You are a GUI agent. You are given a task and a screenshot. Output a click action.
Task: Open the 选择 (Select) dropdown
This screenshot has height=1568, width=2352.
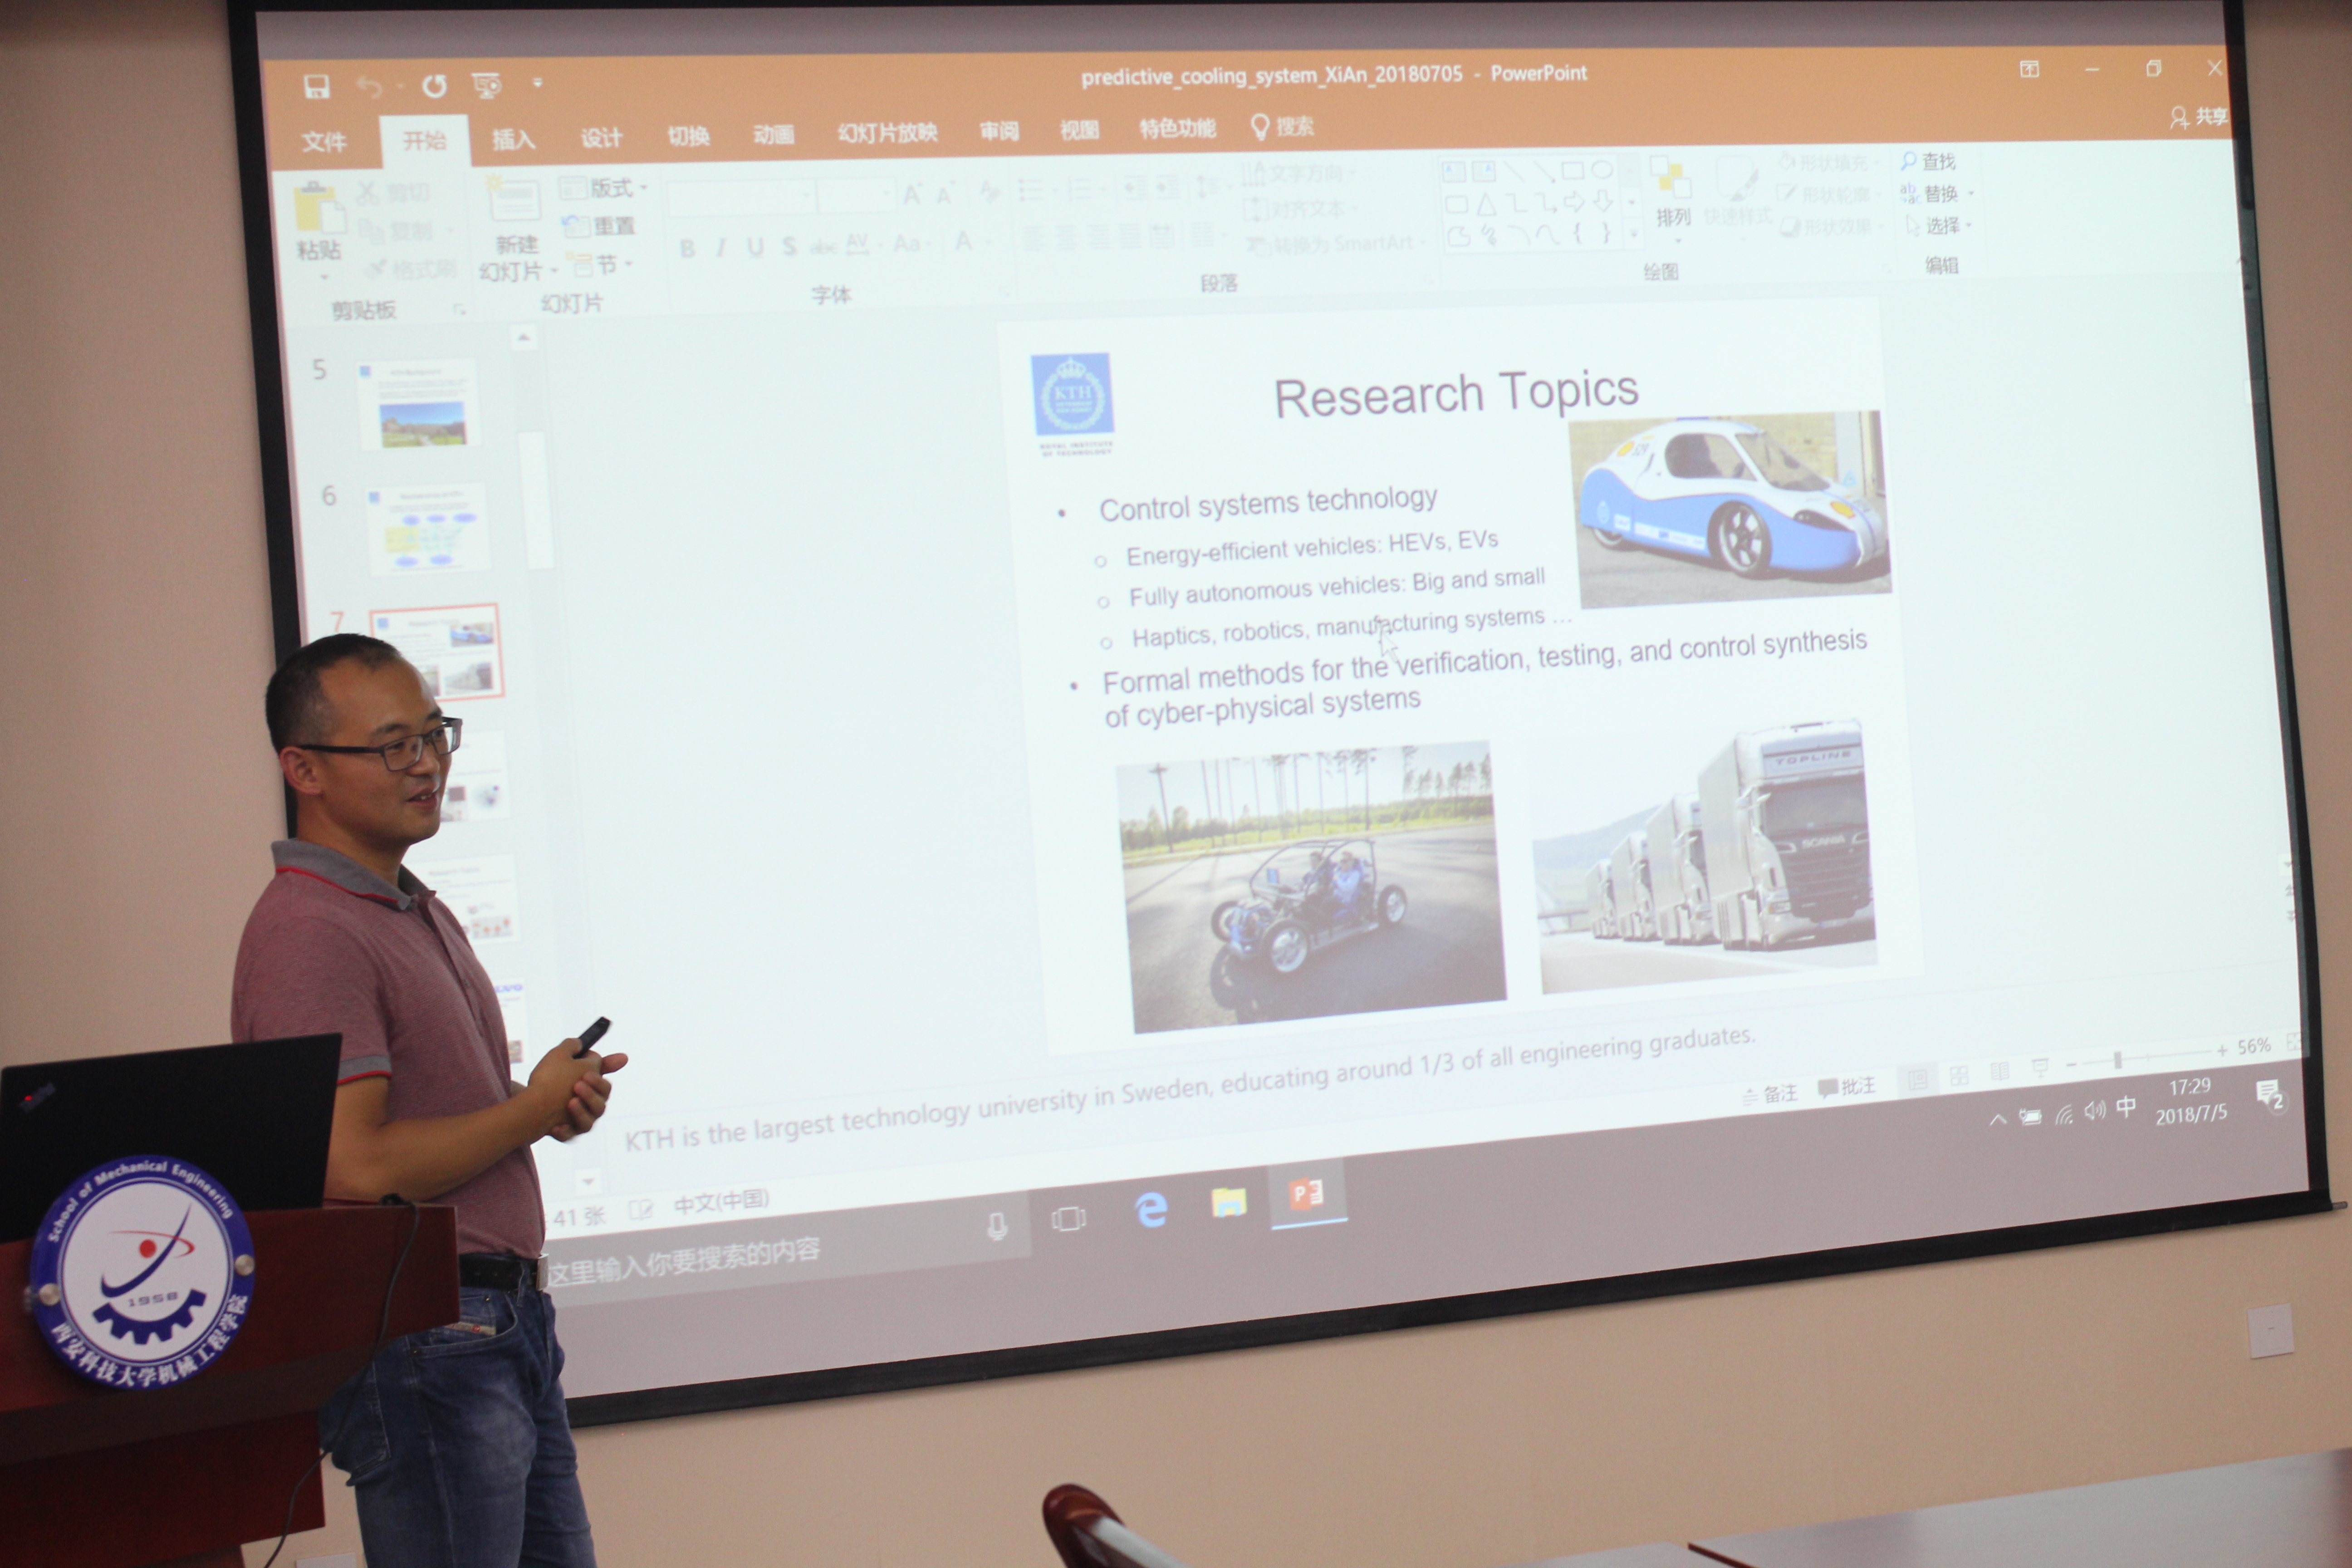[1939, 225]
